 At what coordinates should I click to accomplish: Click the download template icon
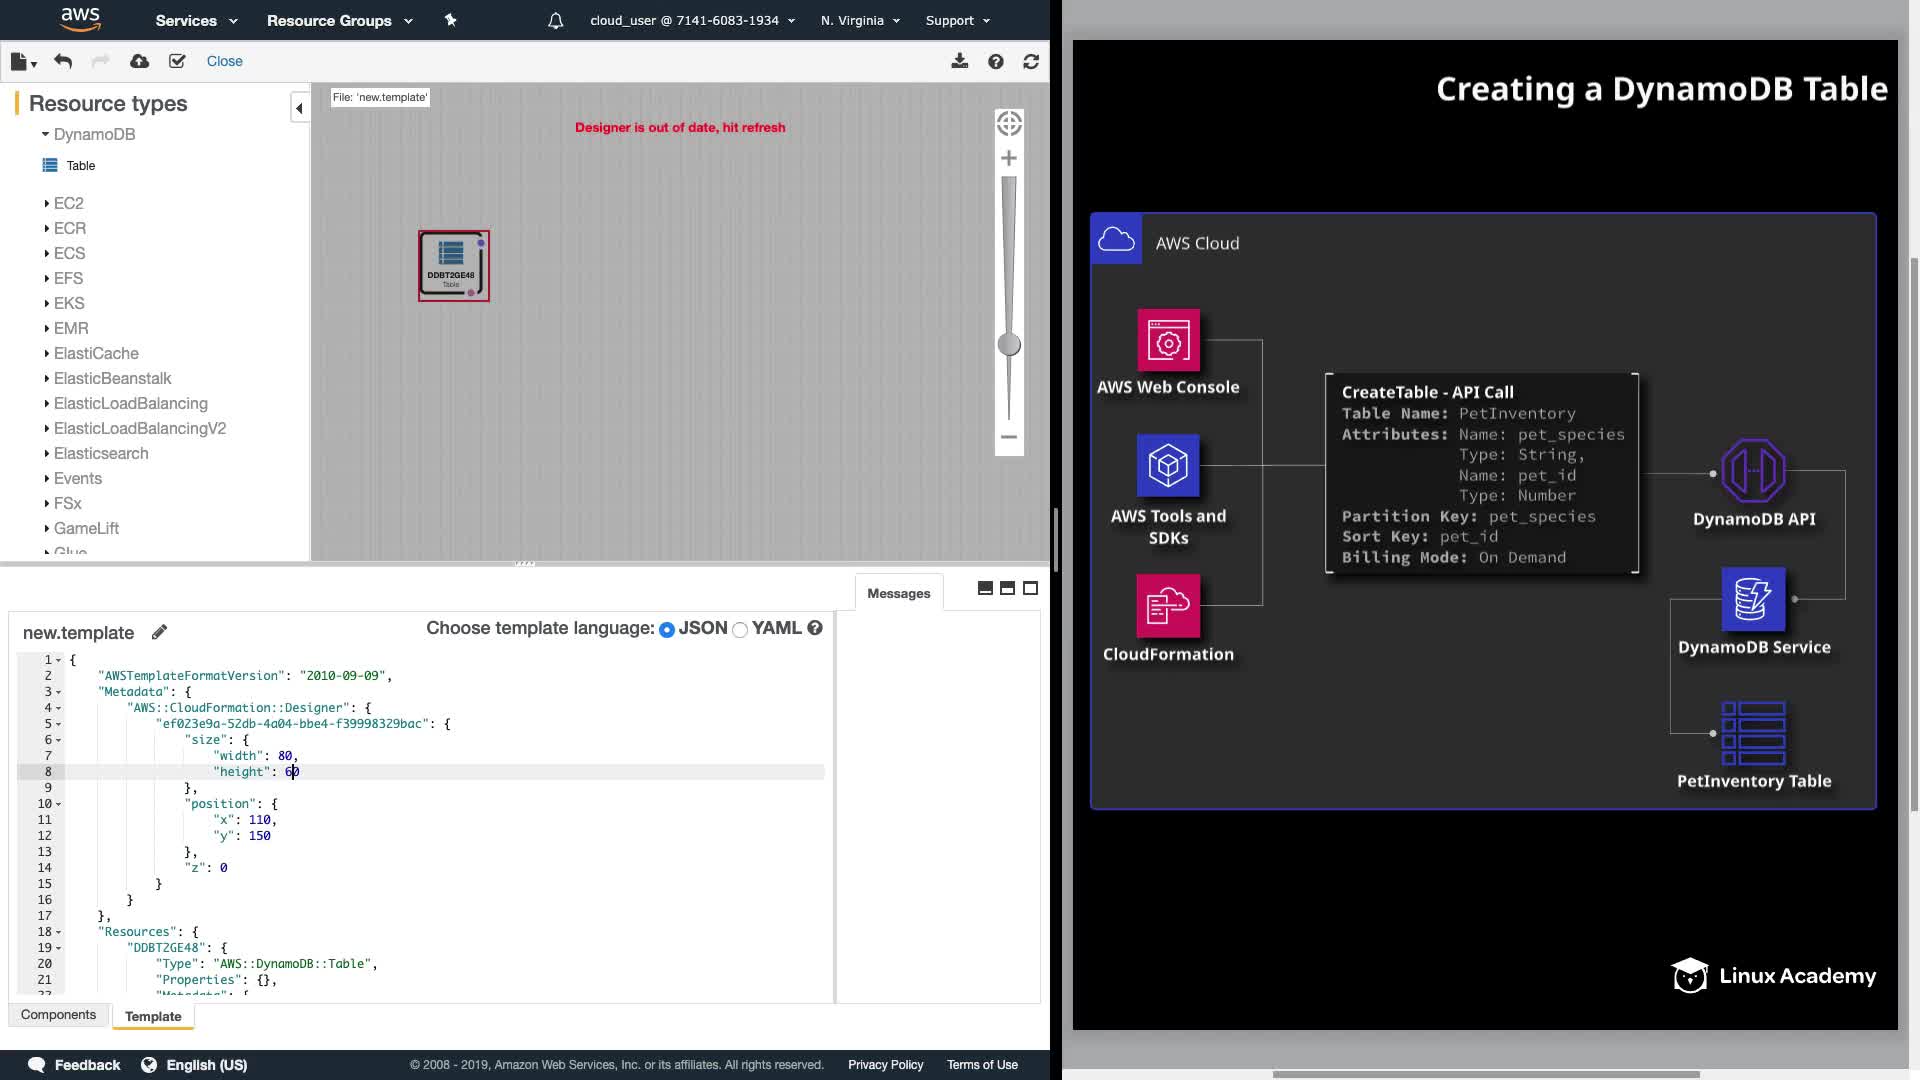(x=959, y=61)
